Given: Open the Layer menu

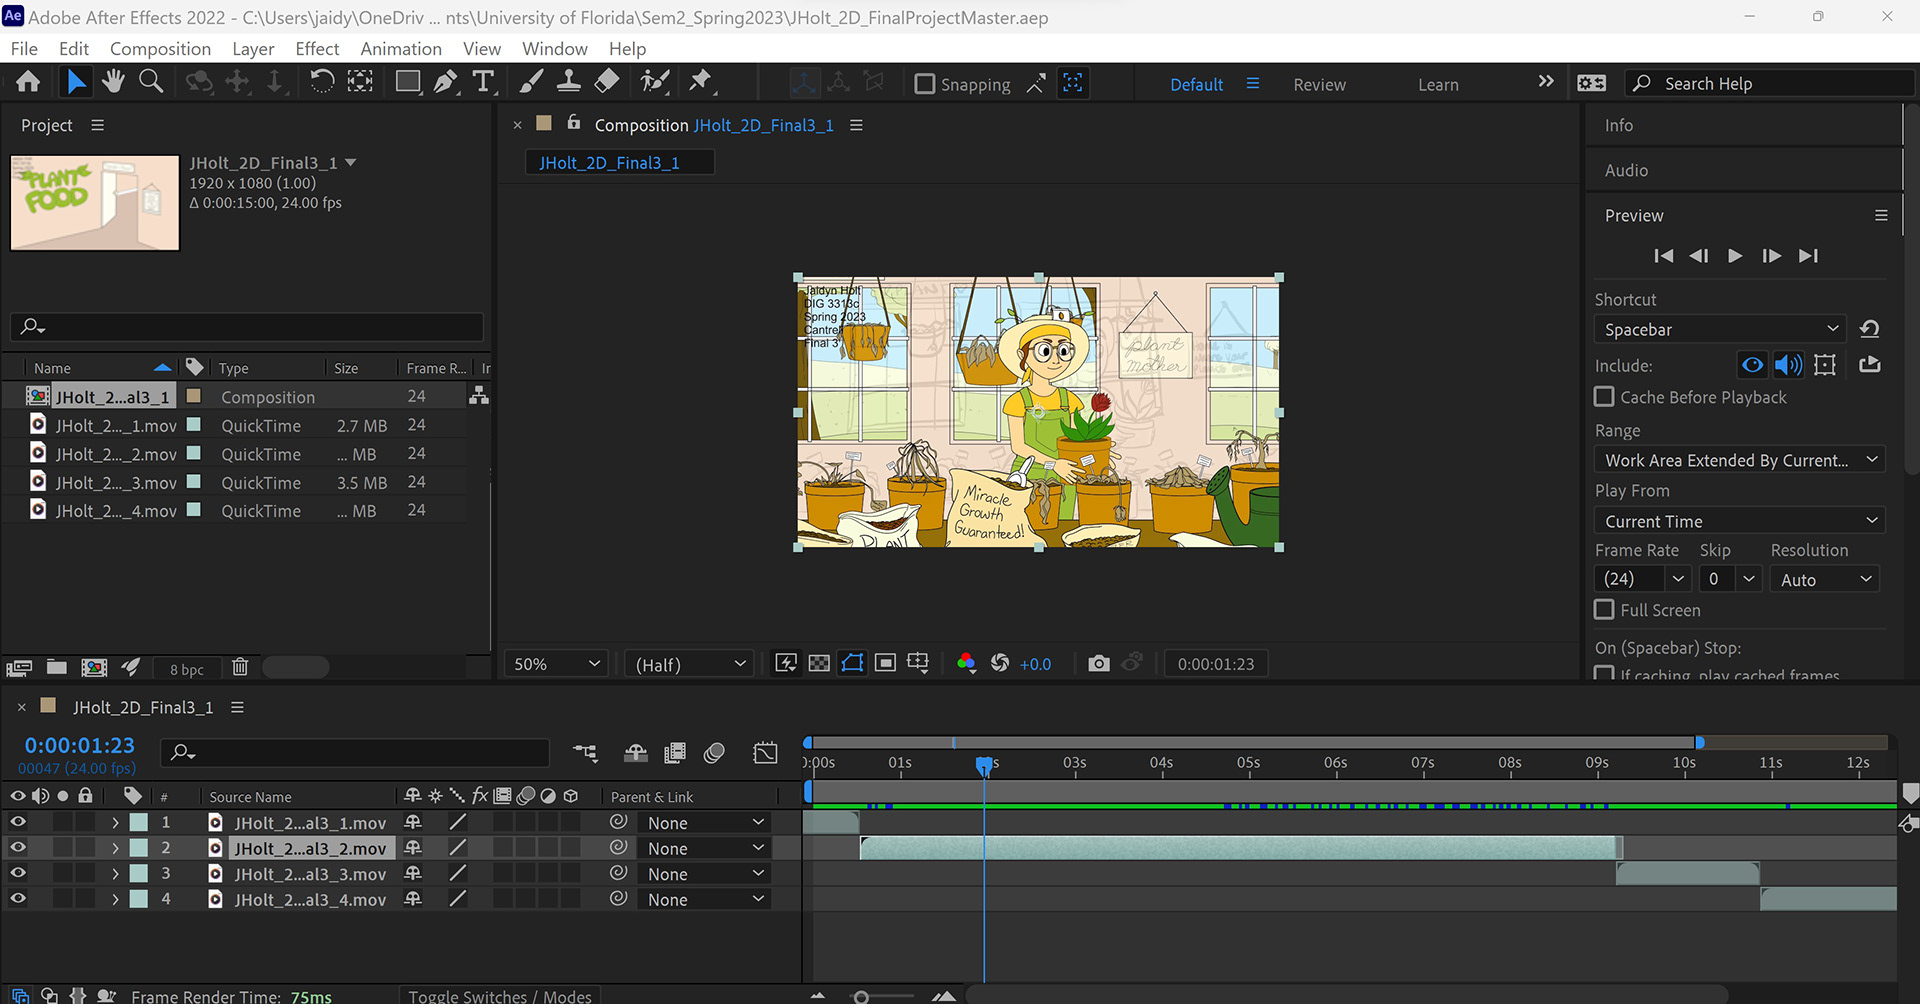Looking at the screenshot, I should [253, 49].
